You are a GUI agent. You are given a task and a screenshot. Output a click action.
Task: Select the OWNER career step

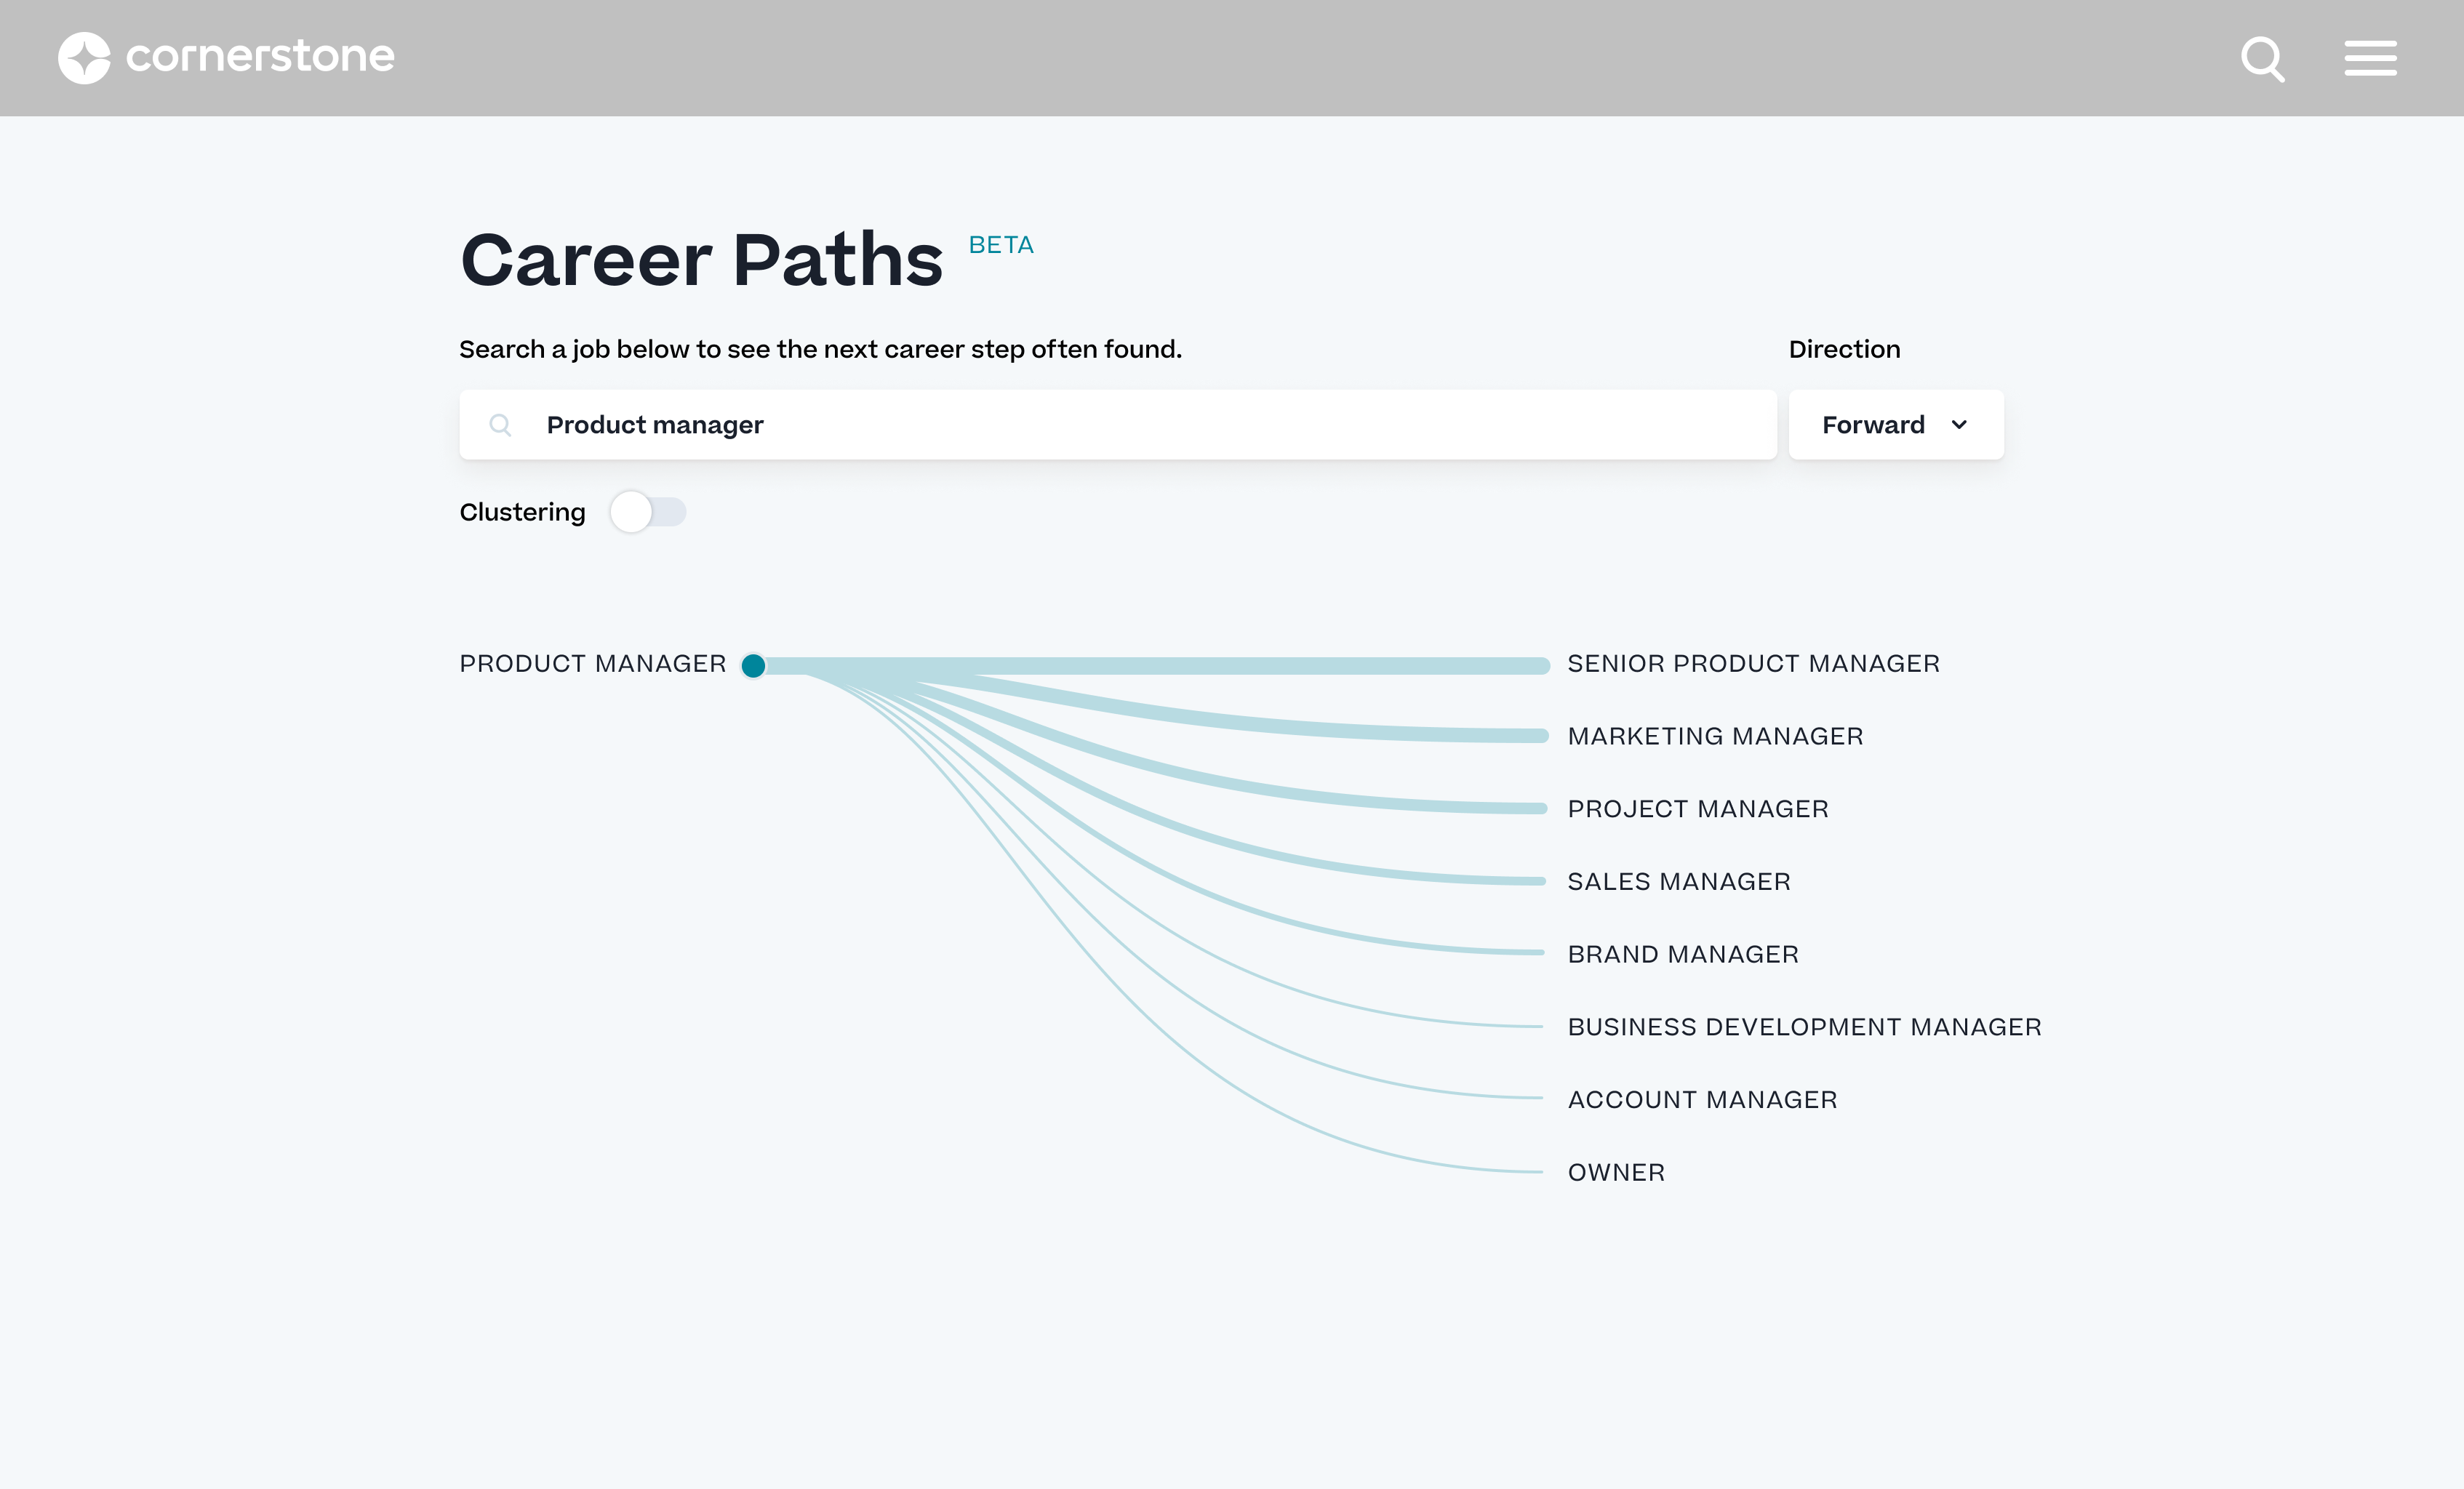[1616, 1173]
